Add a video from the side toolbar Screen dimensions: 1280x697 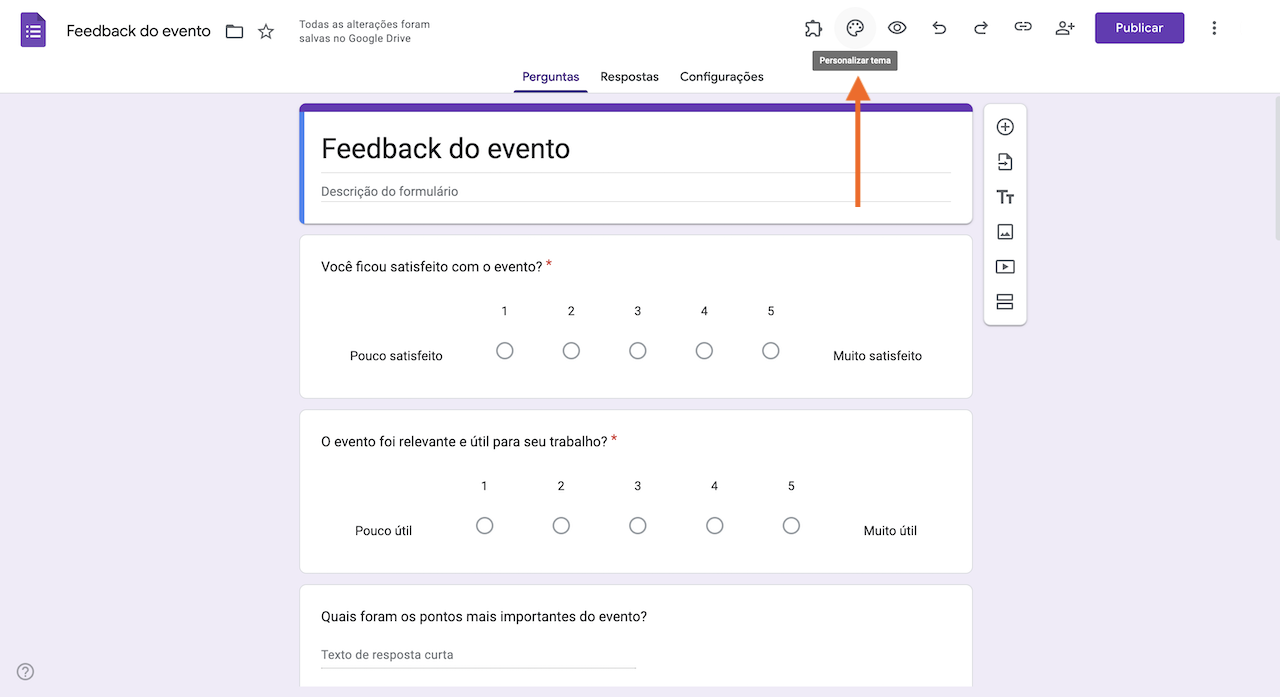coord(1005,267)
